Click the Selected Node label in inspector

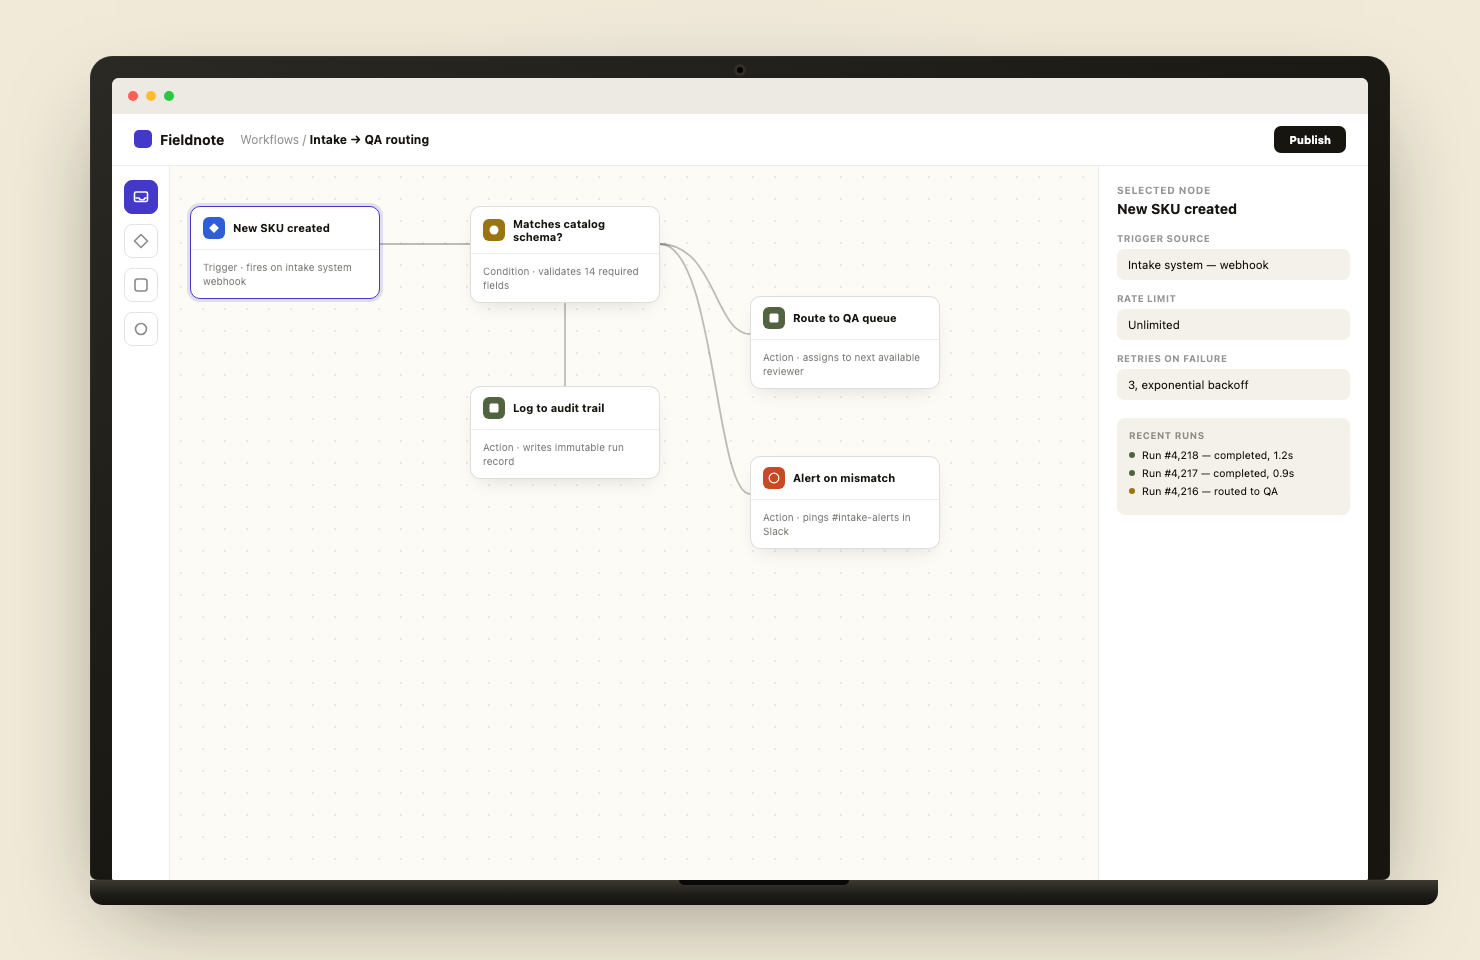(1164, 190)
